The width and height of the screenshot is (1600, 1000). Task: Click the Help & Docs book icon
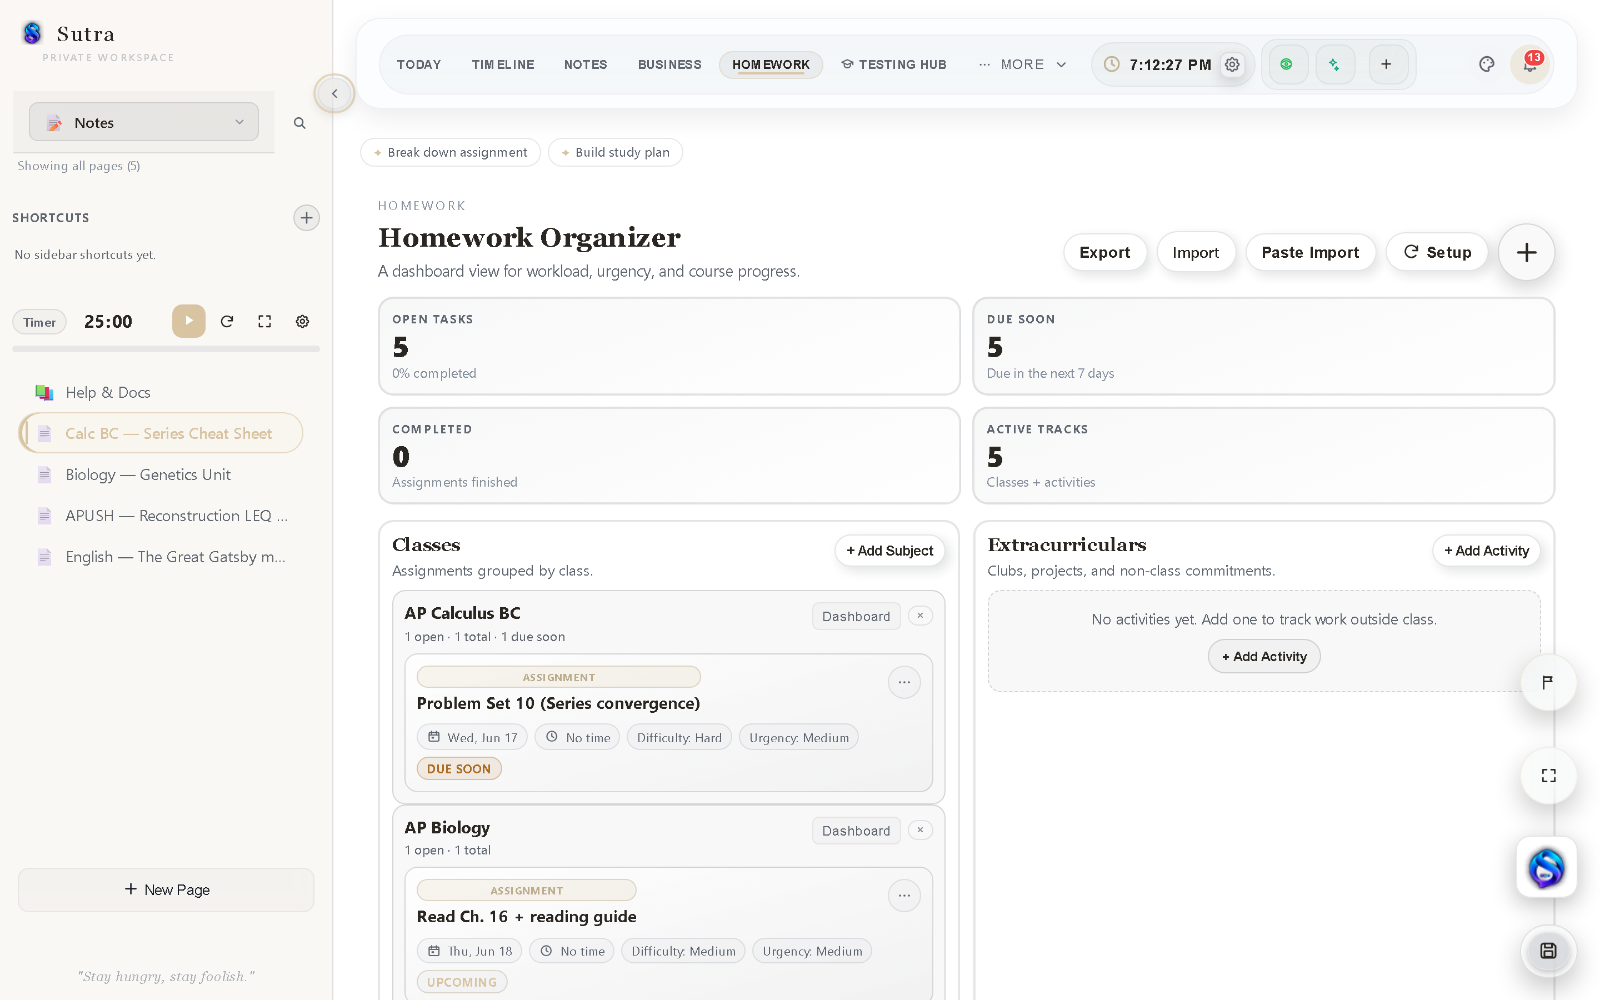coord(44,392)
